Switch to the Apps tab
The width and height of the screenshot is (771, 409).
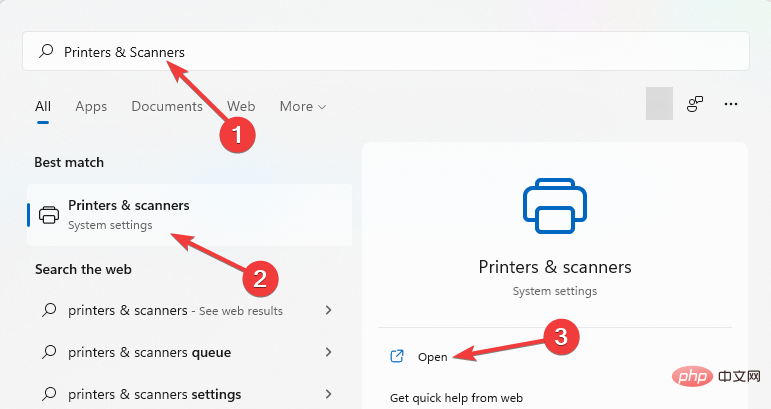[91, 106]
